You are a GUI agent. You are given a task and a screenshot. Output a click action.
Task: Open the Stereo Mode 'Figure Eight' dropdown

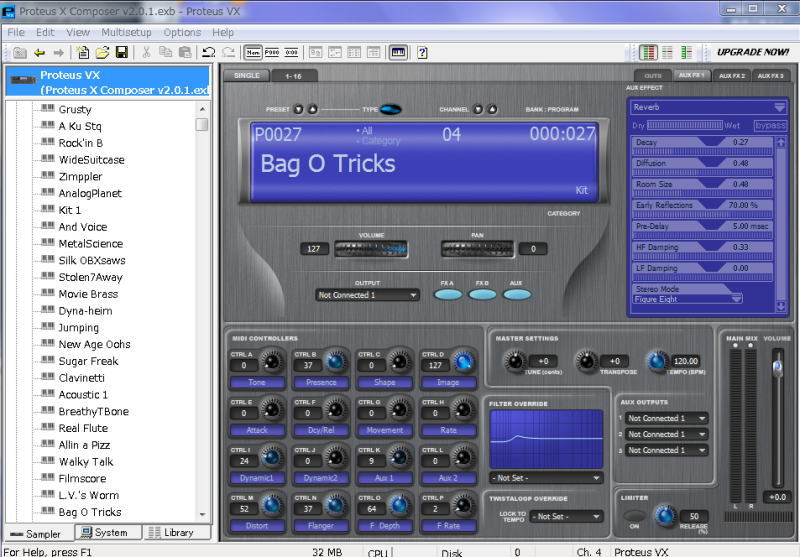pos(687,299)
